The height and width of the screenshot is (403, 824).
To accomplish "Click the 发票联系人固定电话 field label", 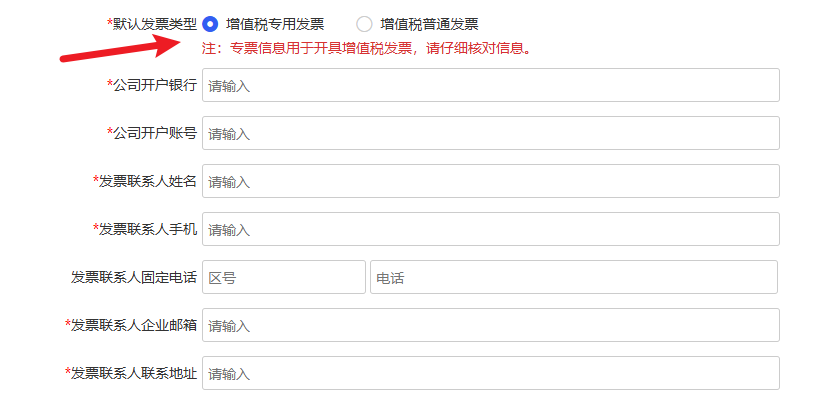I will coord(134,277).
